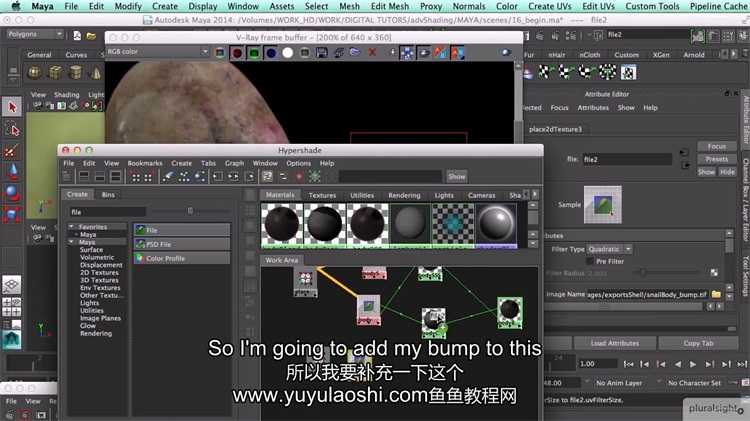Screen dimensions: 750x421
Task: Click Show button in Hypershade toolbar
Action: click(456, 177)
